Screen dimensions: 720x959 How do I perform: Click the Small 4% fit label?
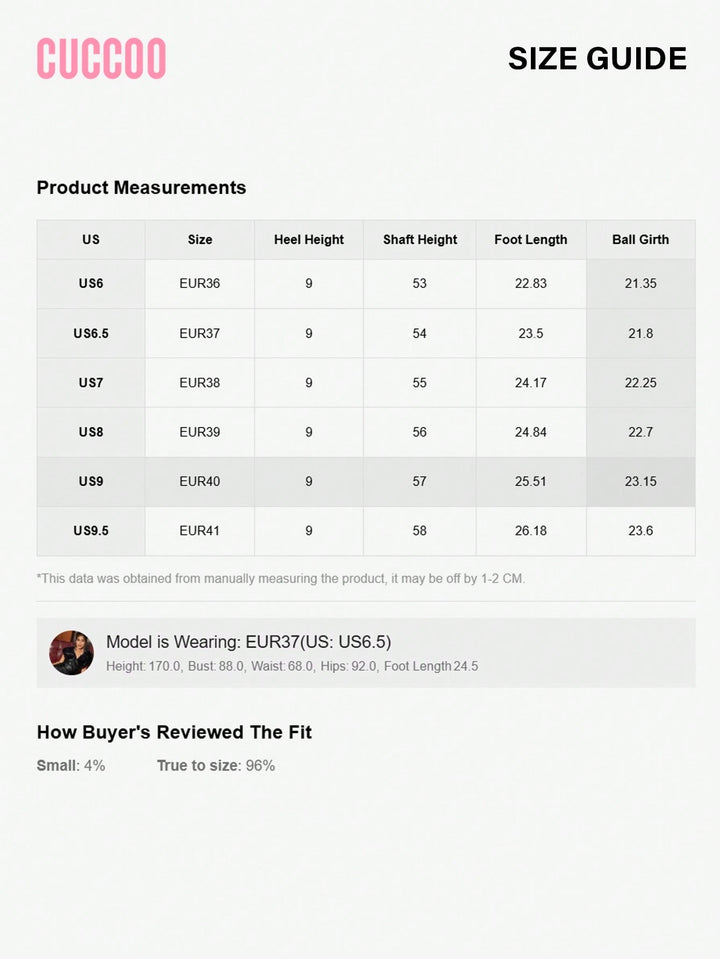(x=71, y=766)
